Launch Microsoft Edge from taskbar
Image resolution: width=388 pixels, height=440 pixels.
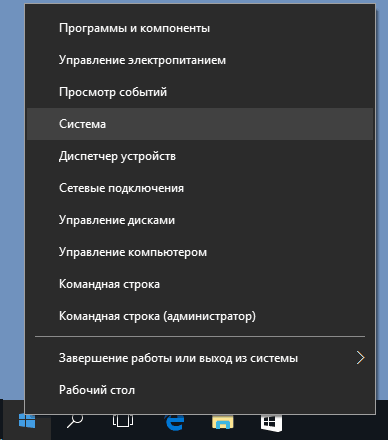point(175,421)
